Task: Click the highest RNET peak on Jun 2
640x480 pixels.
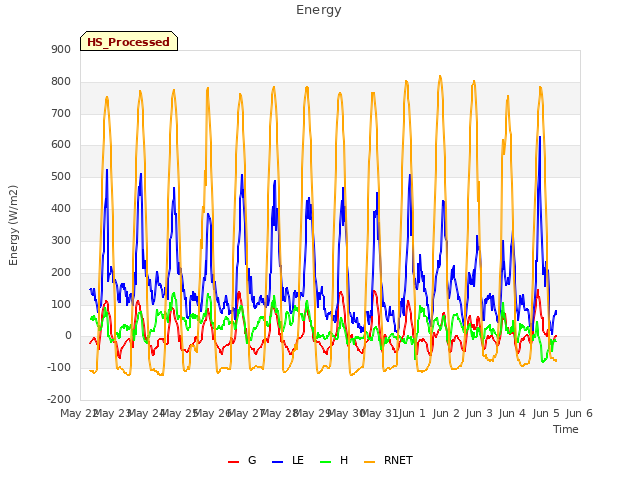Action: click(440, 76)
